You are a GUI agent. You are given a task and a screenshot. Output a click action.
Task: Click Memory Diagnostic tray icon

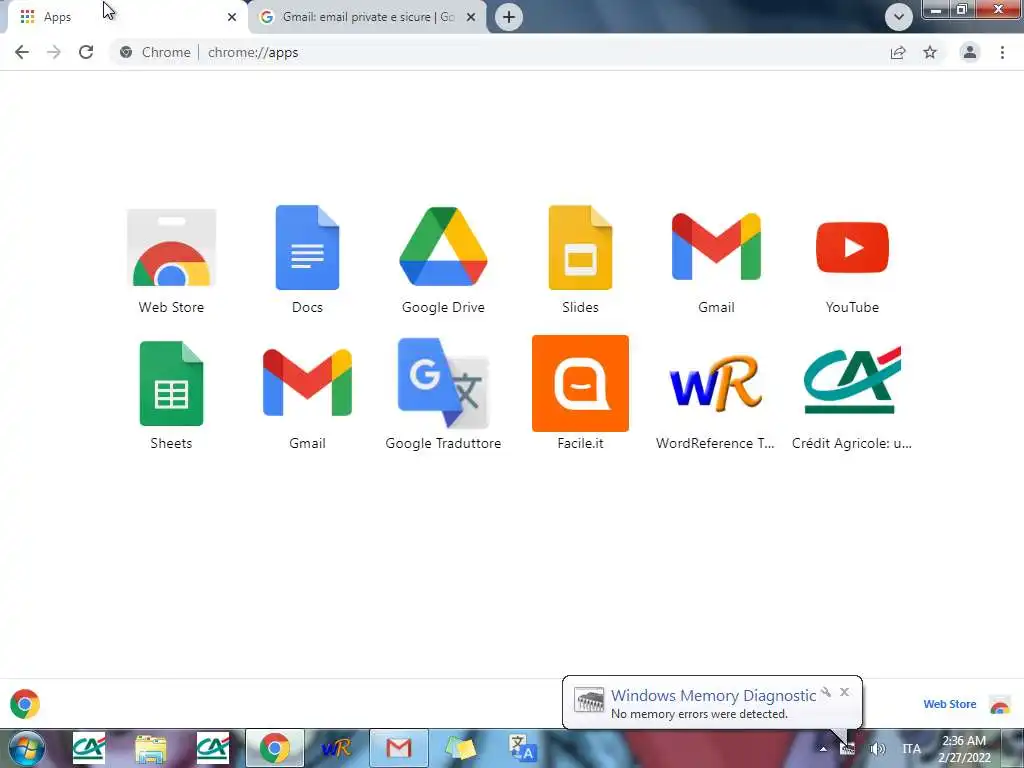tap(848, 749)
